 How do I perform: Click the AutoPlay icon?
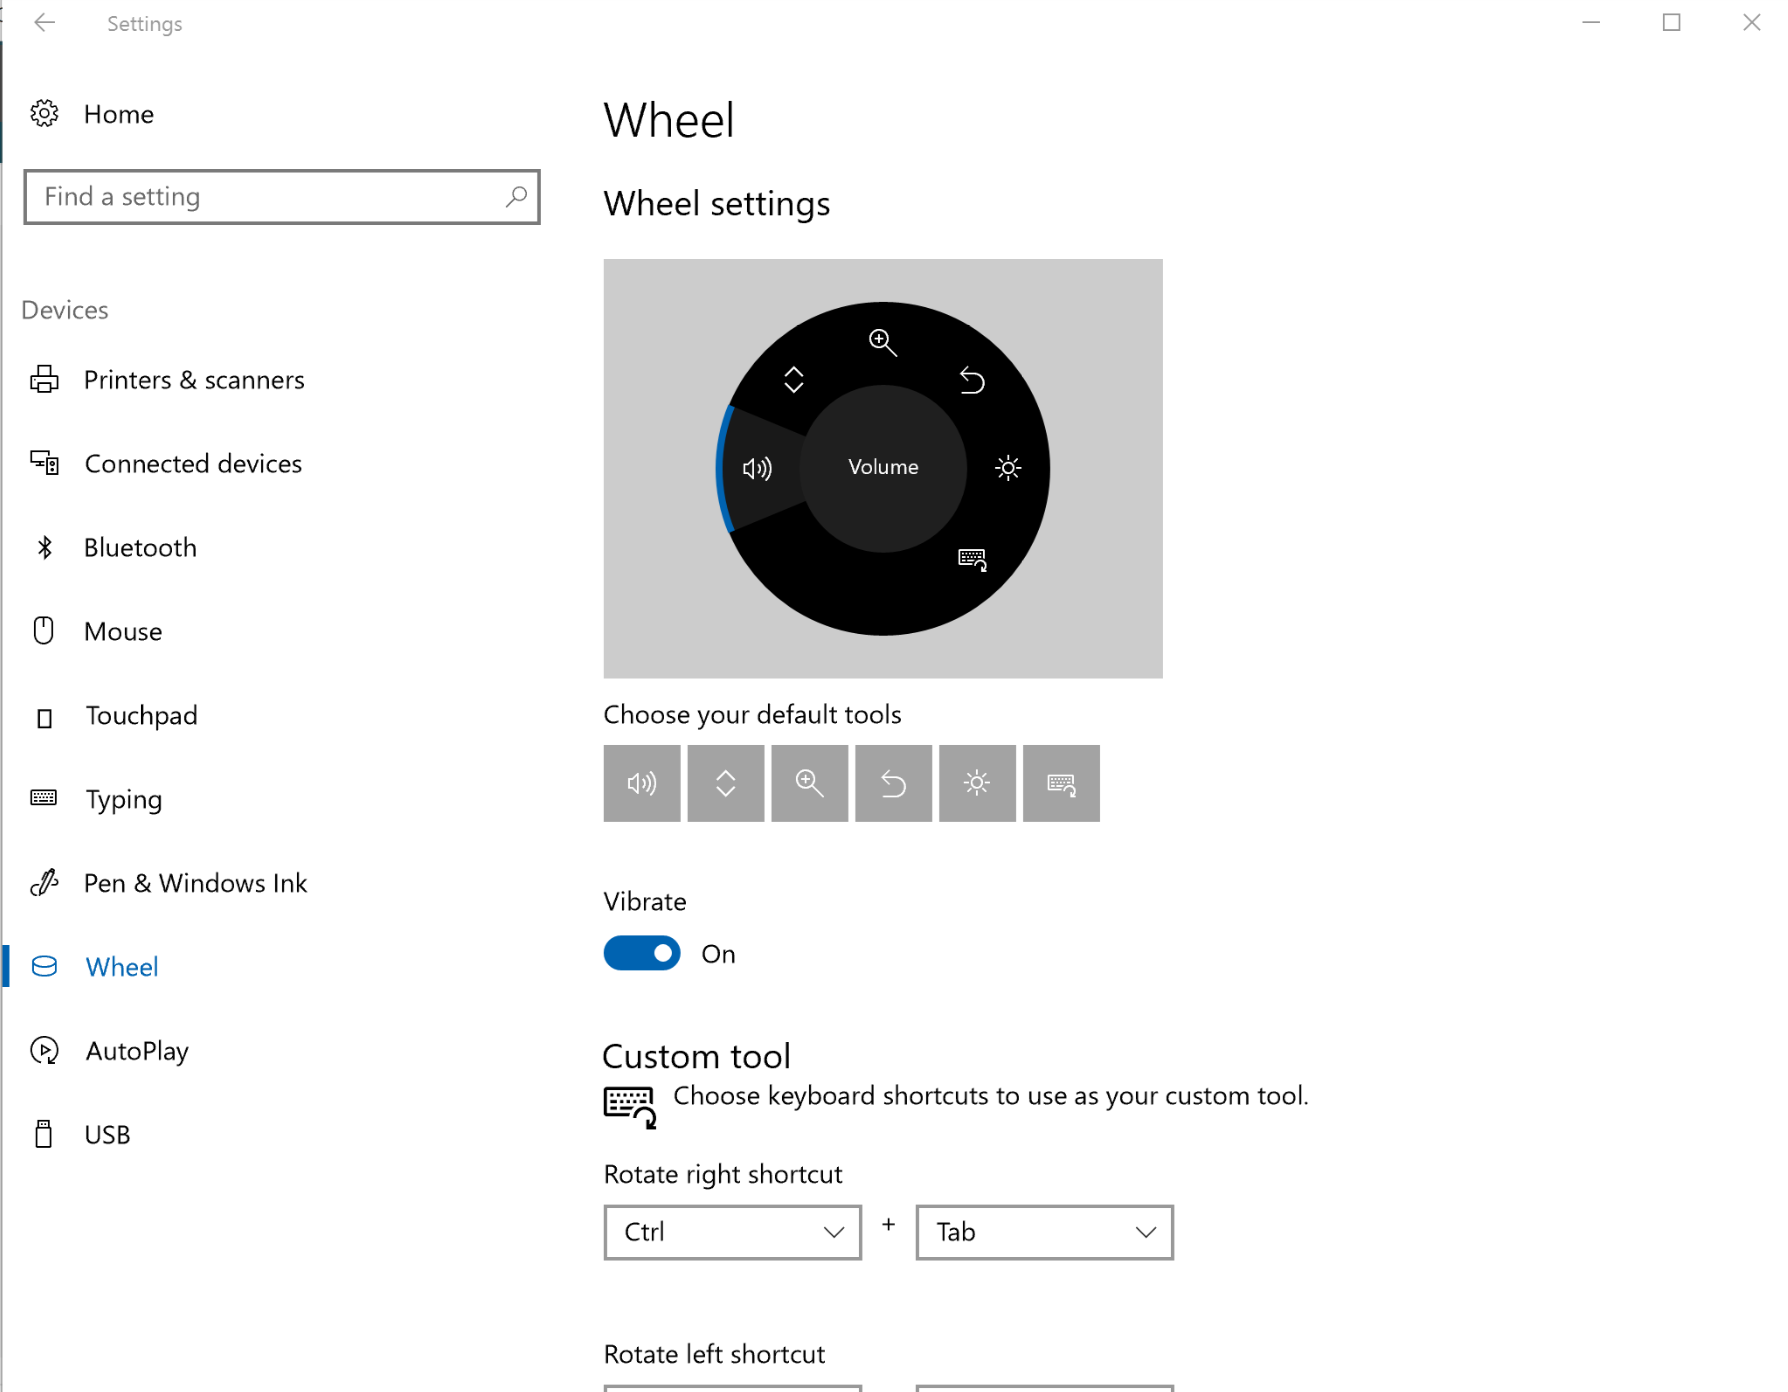44,1050
